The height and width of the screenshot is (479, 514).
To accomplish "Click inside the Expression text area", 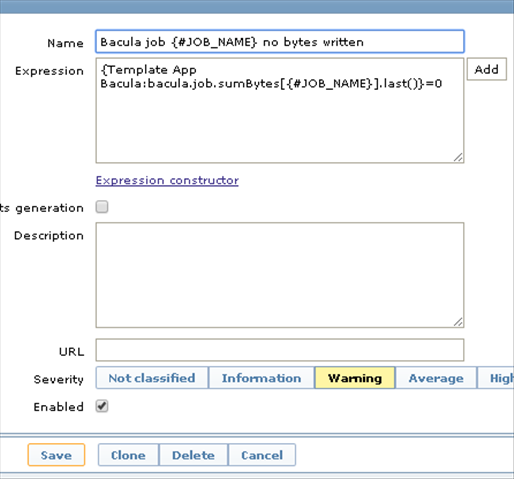I will click(x=280, y=110).
